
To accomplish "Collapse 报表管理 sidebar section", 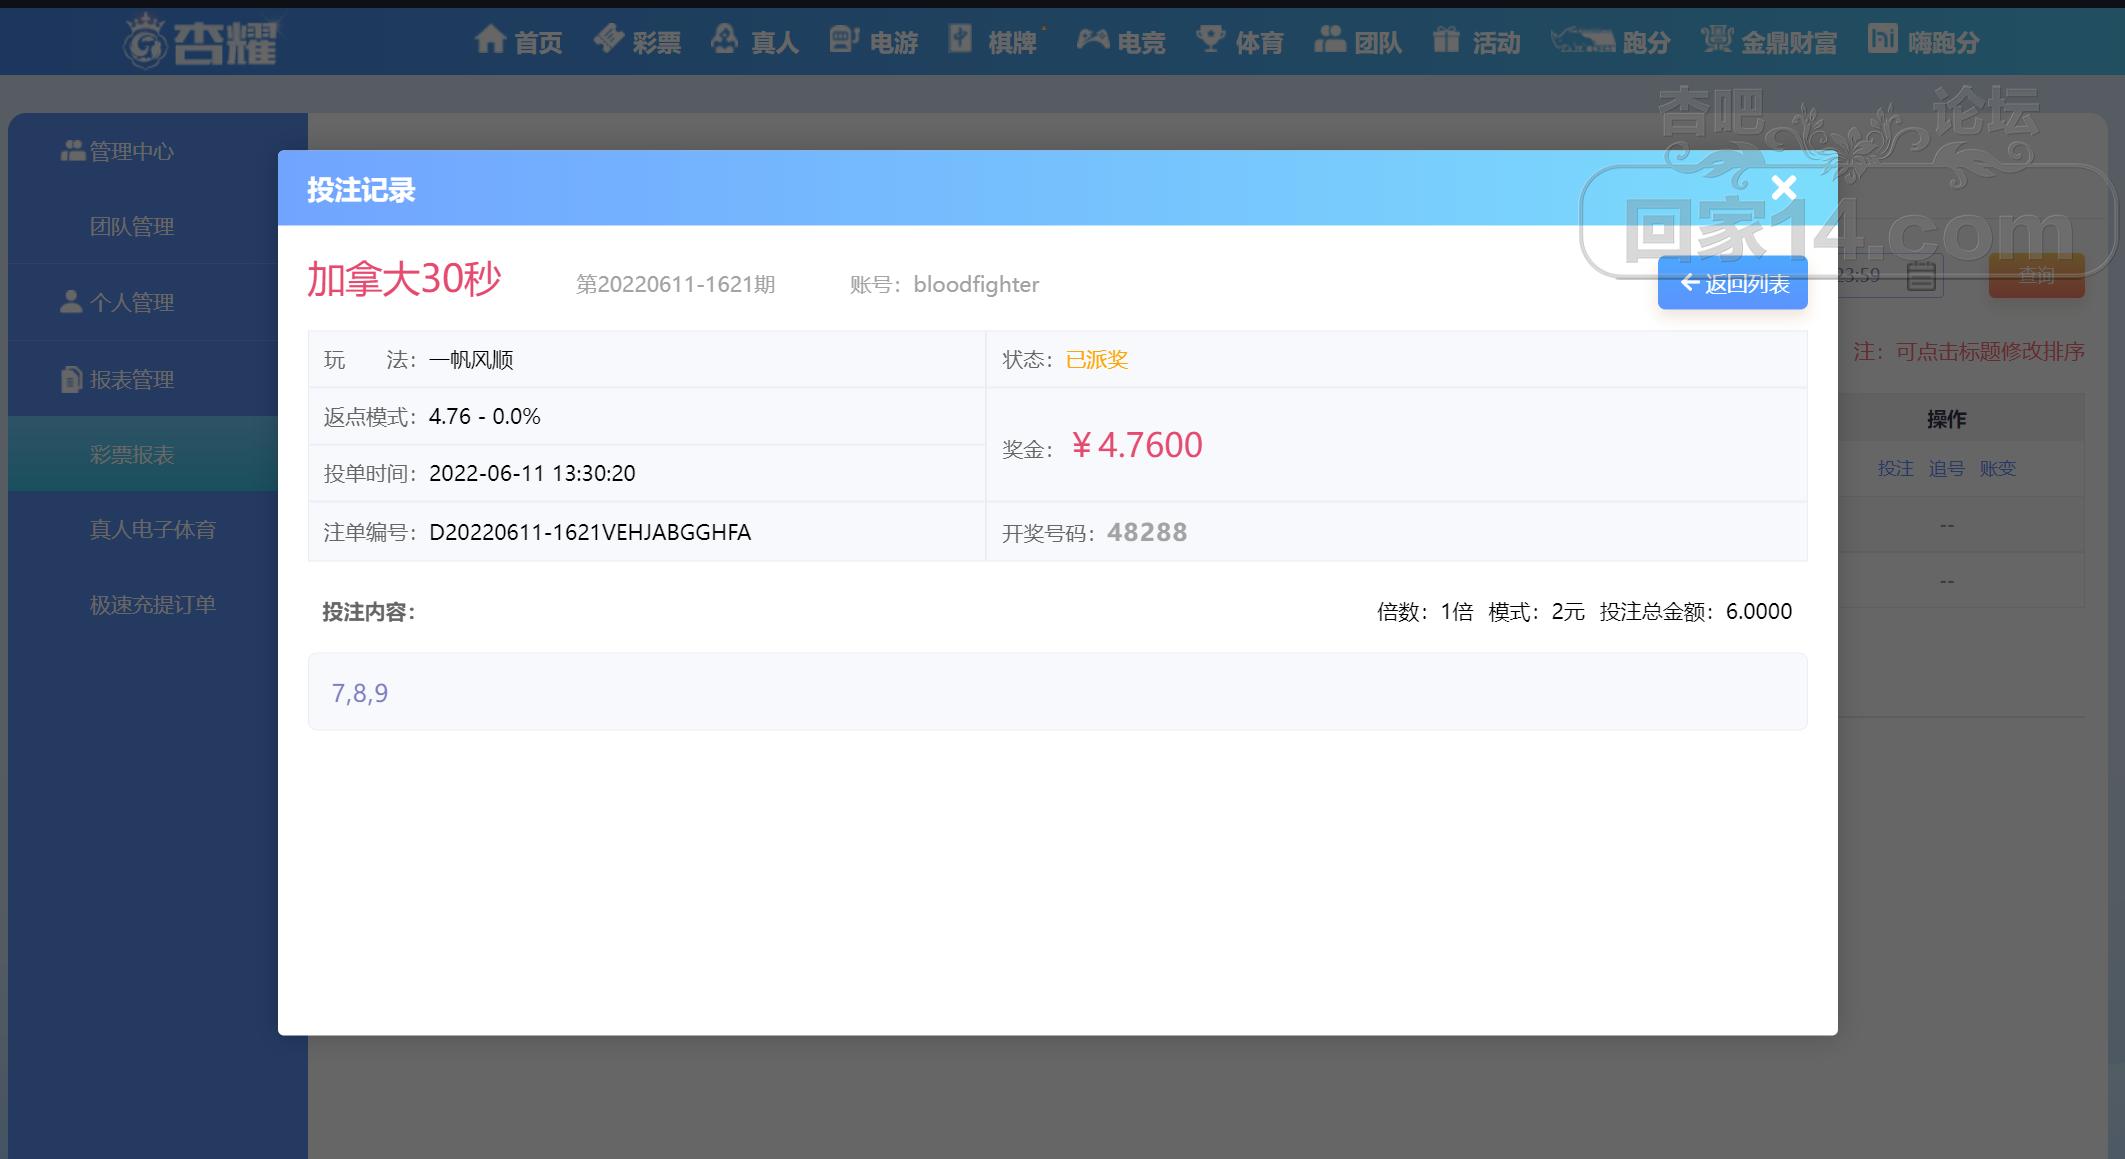I will 130,380.
